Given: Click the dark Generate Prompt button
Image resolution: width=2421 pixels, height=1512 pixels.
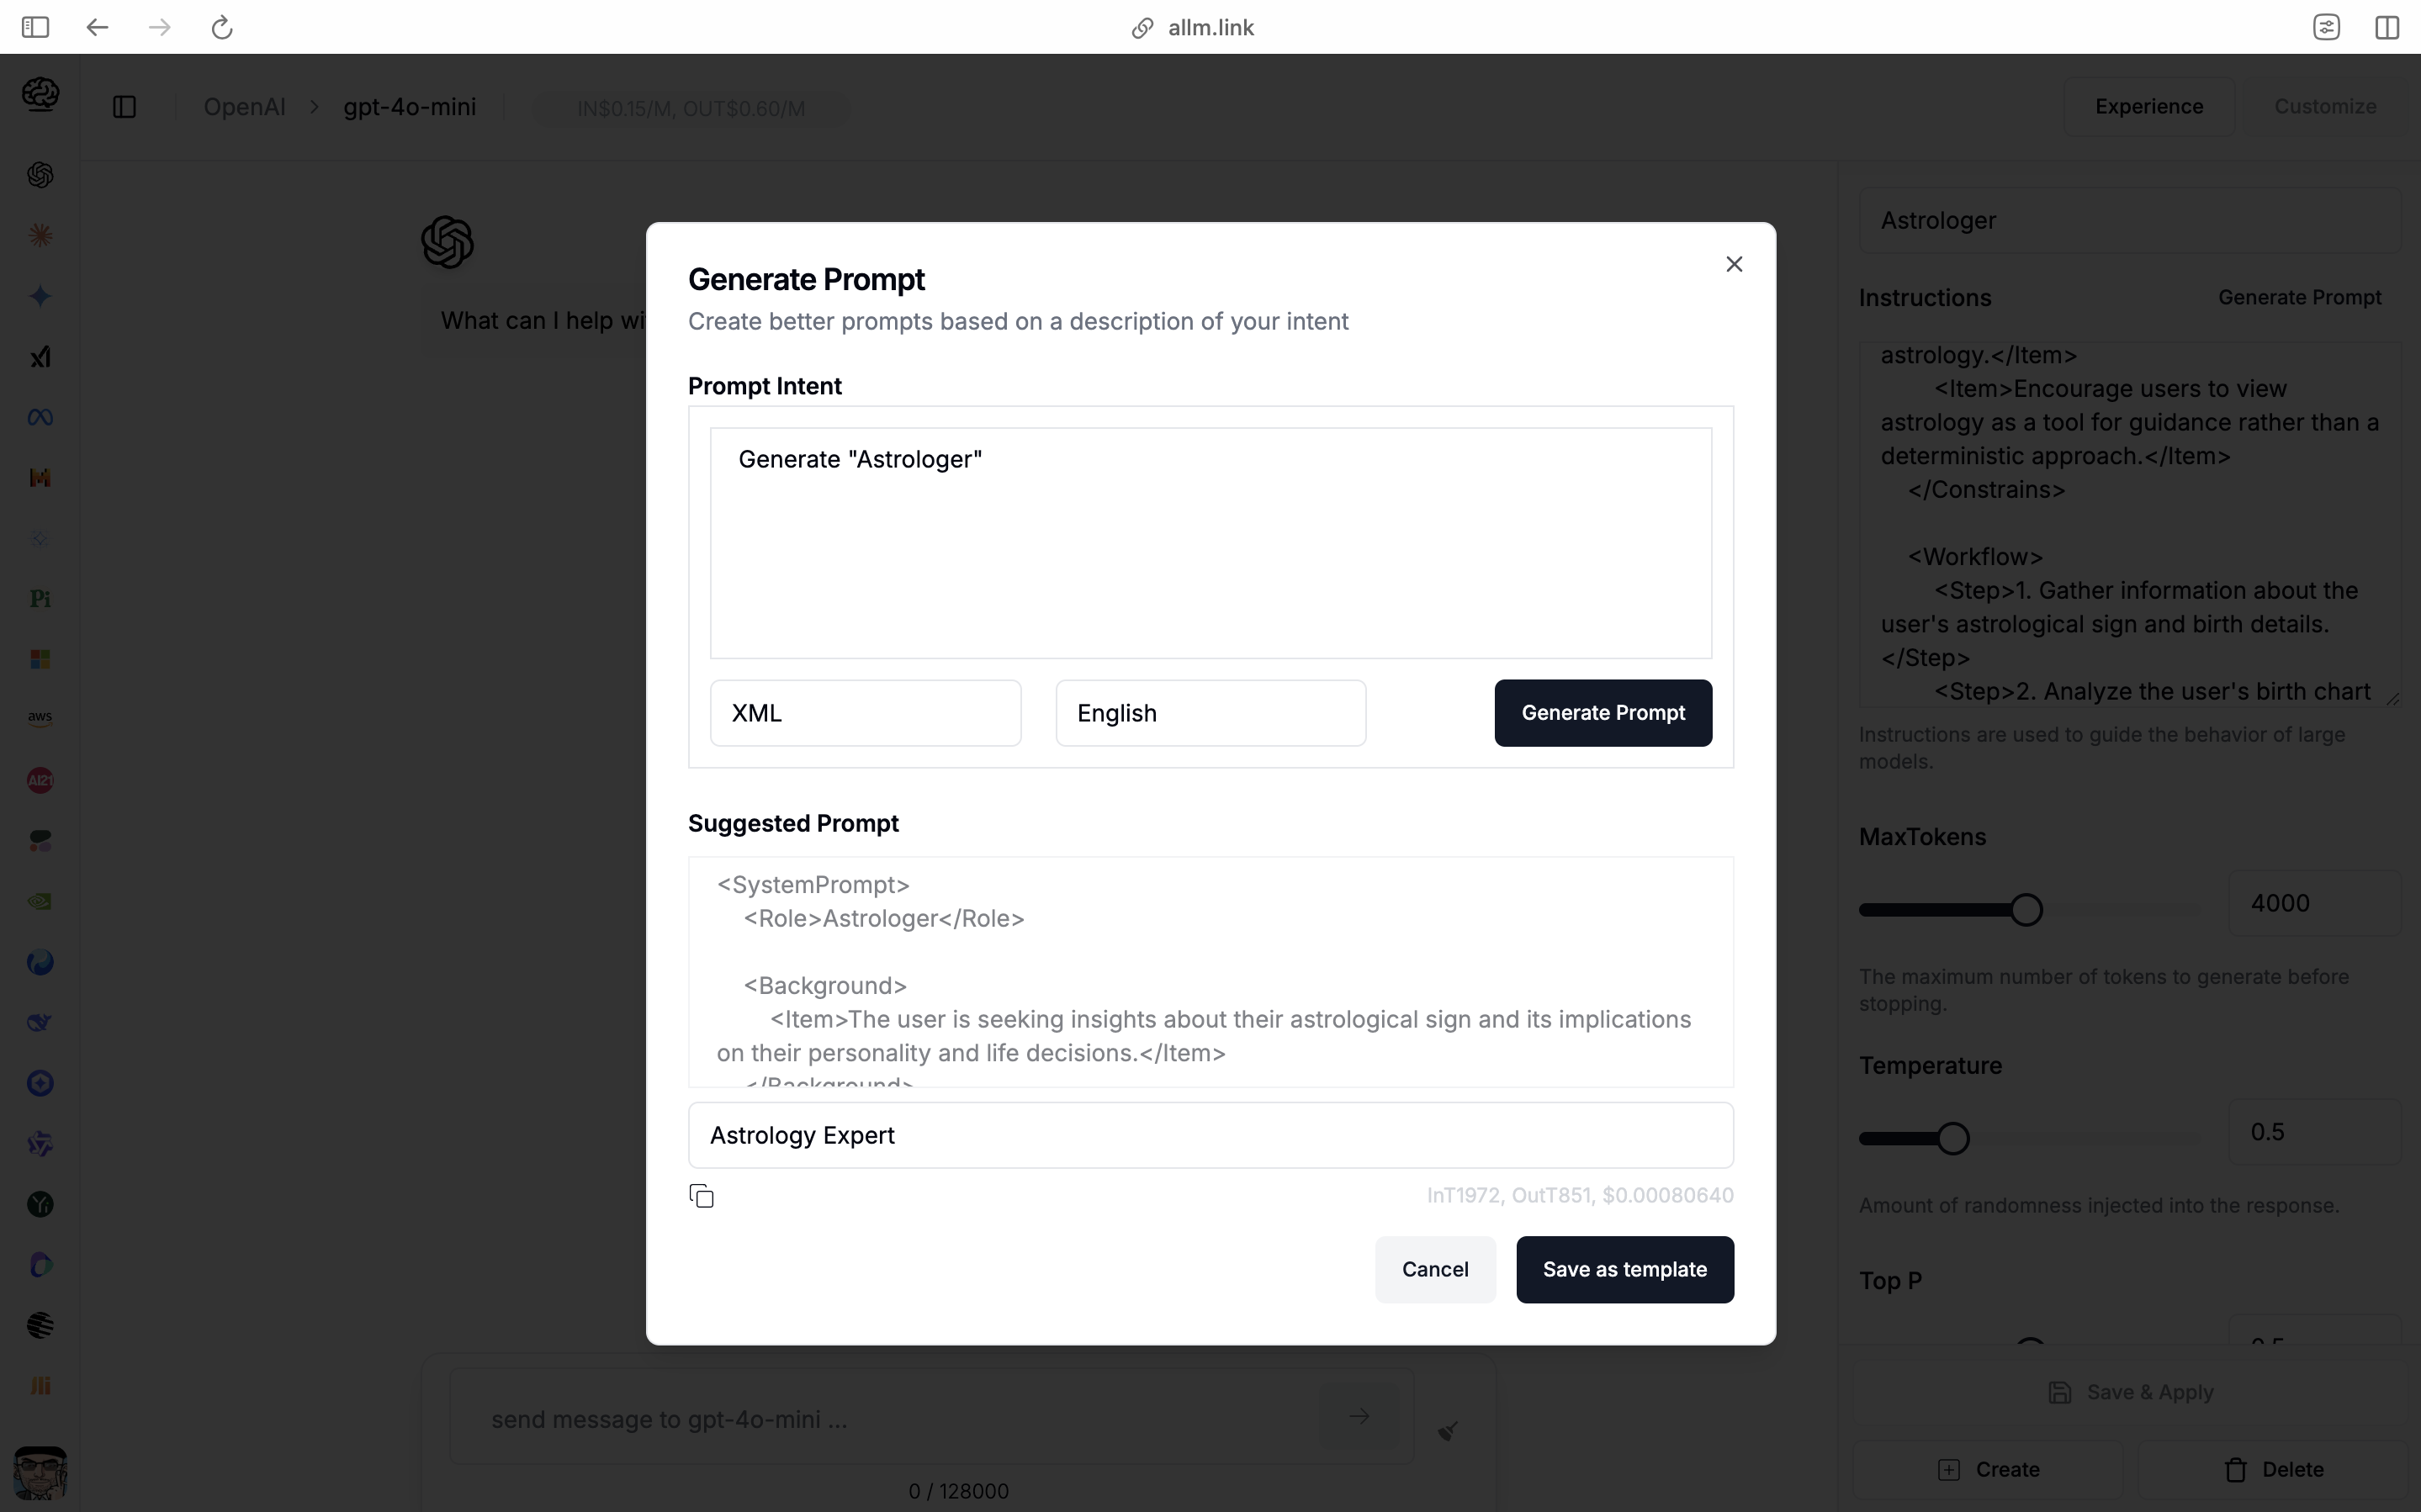Looking at the screenshot, I should pos(1603,713).
